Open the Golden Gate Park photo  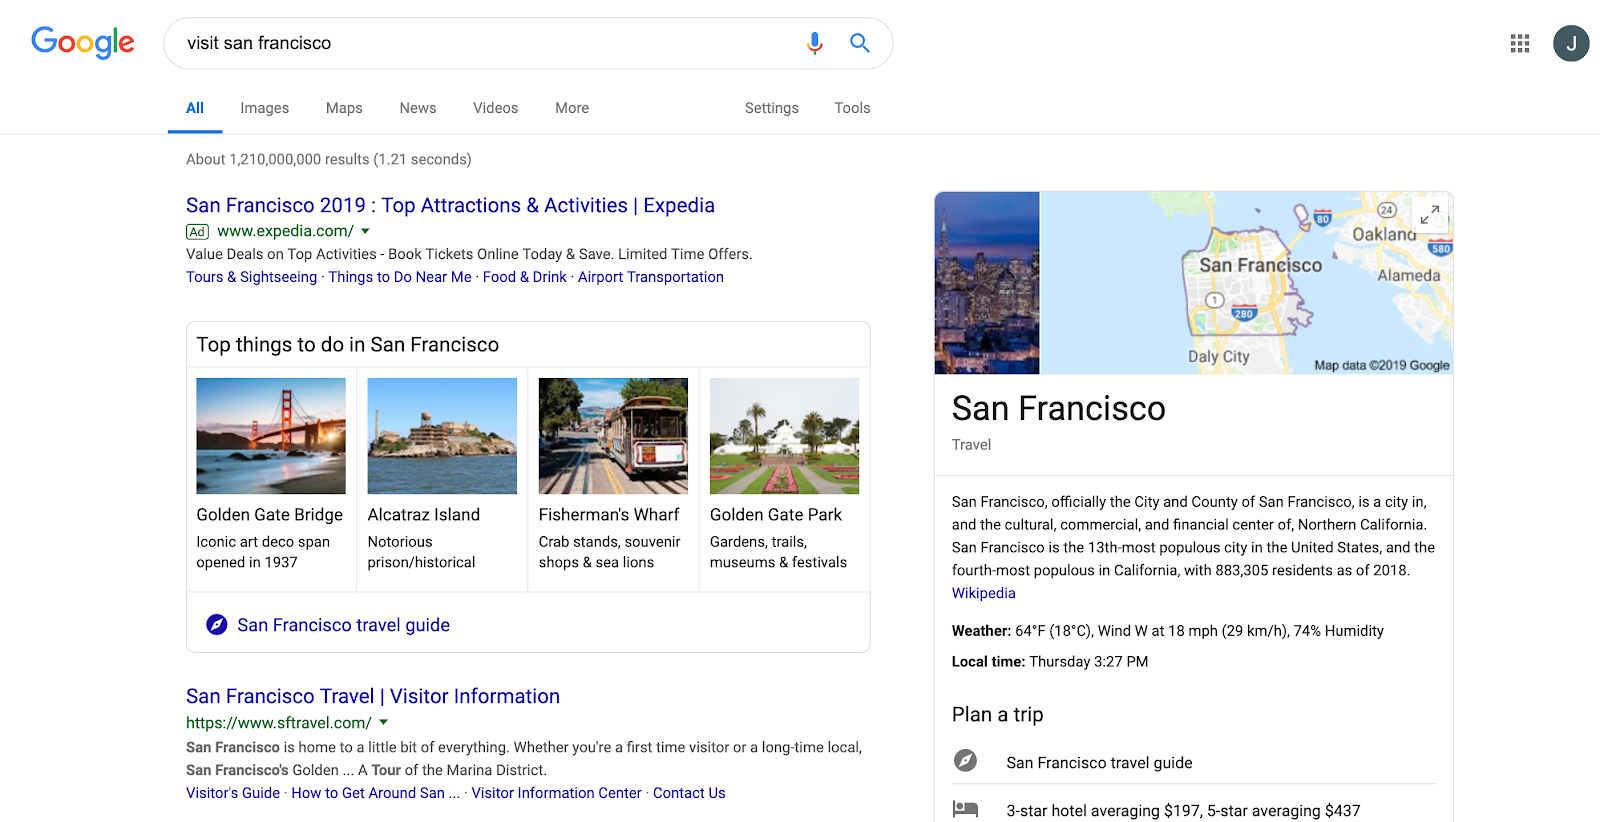784,436
